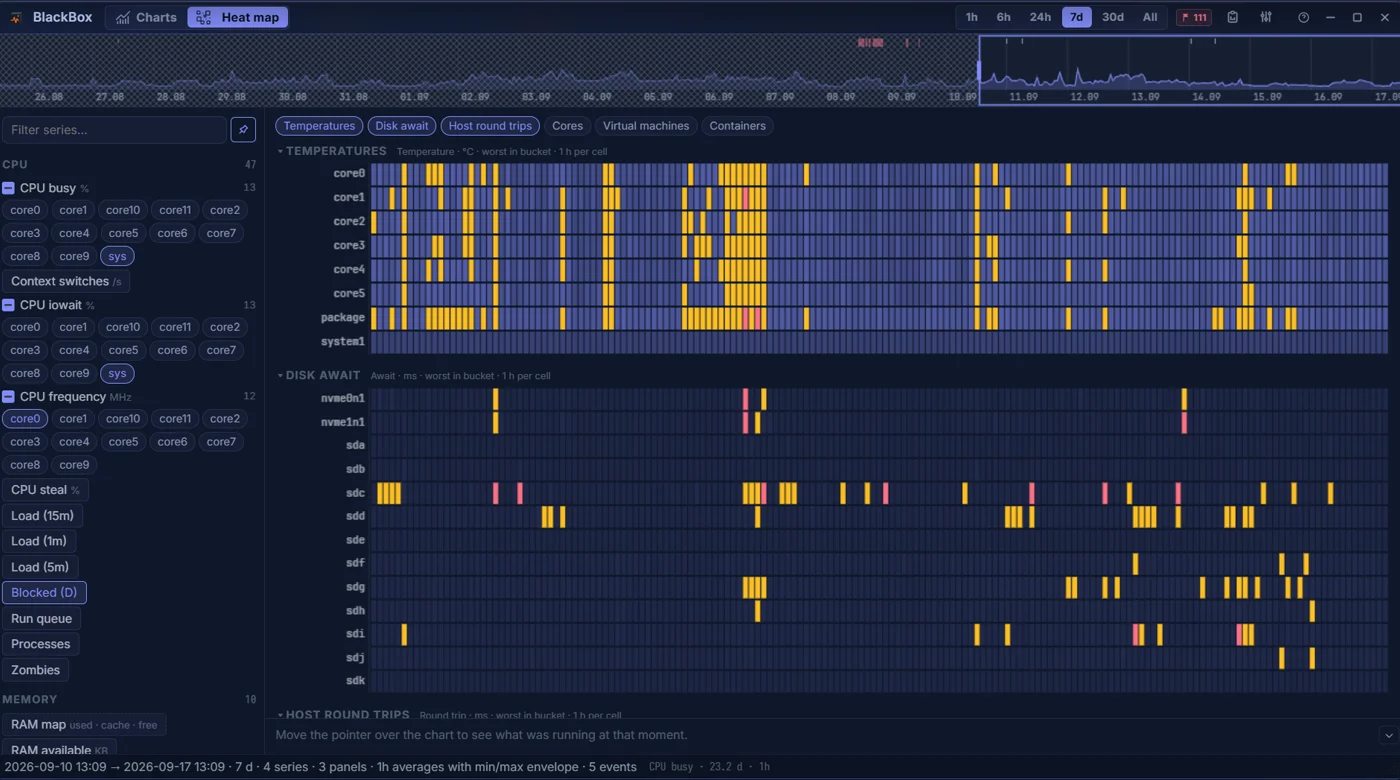This screenshot has width=1400, height=780.
Task: Open the help question mark icon
Action: click(1303, 17)
